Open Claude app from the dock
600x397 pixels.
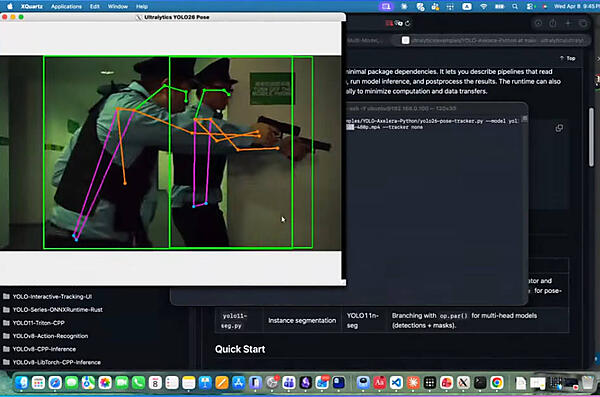point(413,382)
